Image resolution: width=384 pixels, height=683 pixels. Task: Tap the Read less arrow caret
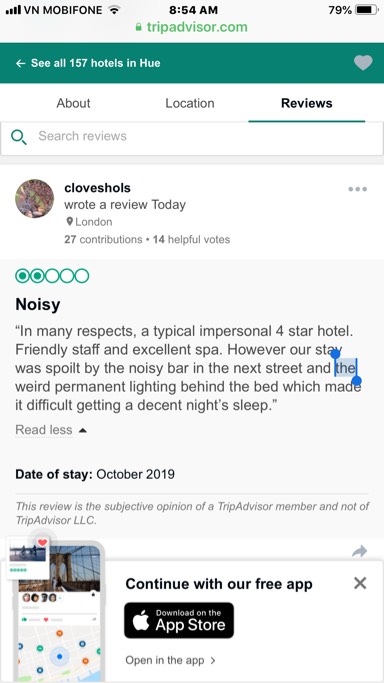click(x=83, y=430)
